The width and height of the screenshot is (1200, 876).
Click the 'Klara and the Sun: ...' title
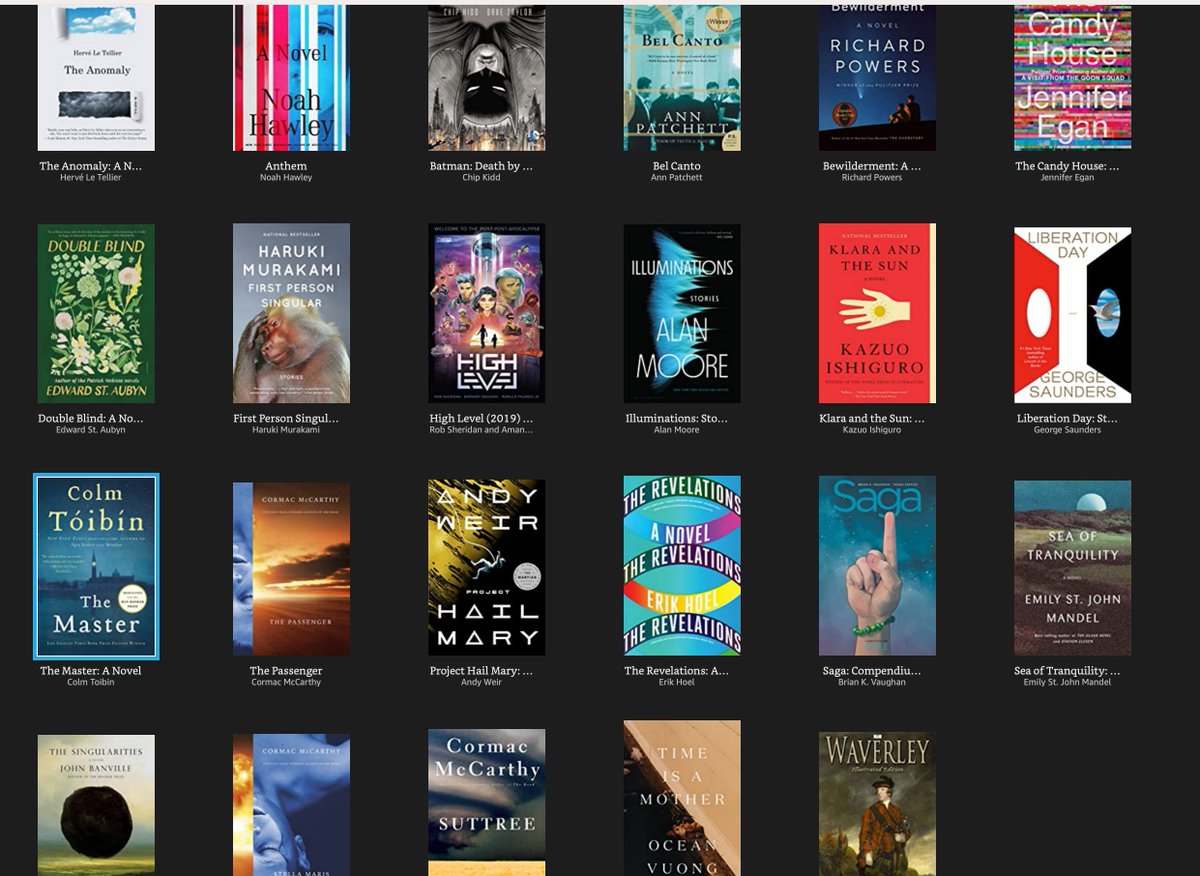(872, 418)
